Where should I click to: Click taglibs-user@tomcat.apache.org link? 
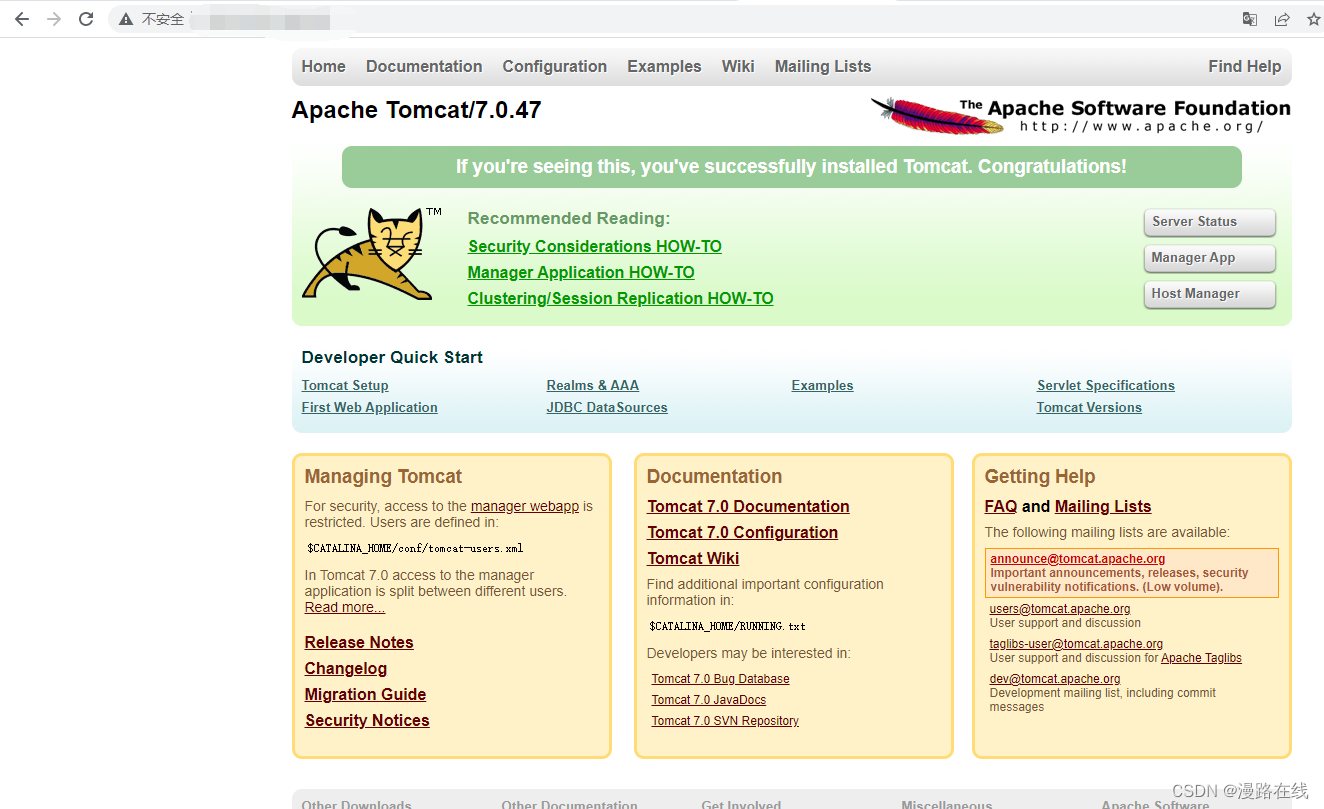click(1076, 644)
